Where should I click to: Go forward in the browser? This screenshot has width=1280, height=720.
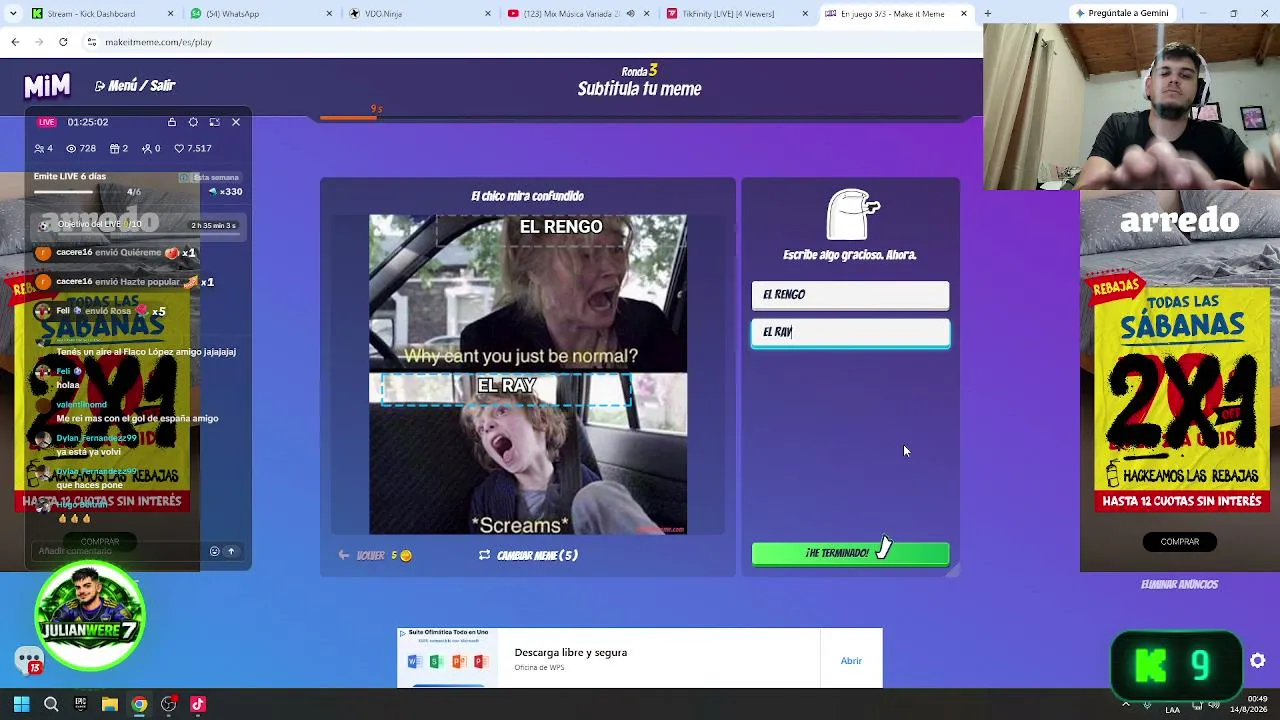coord(39,42)
